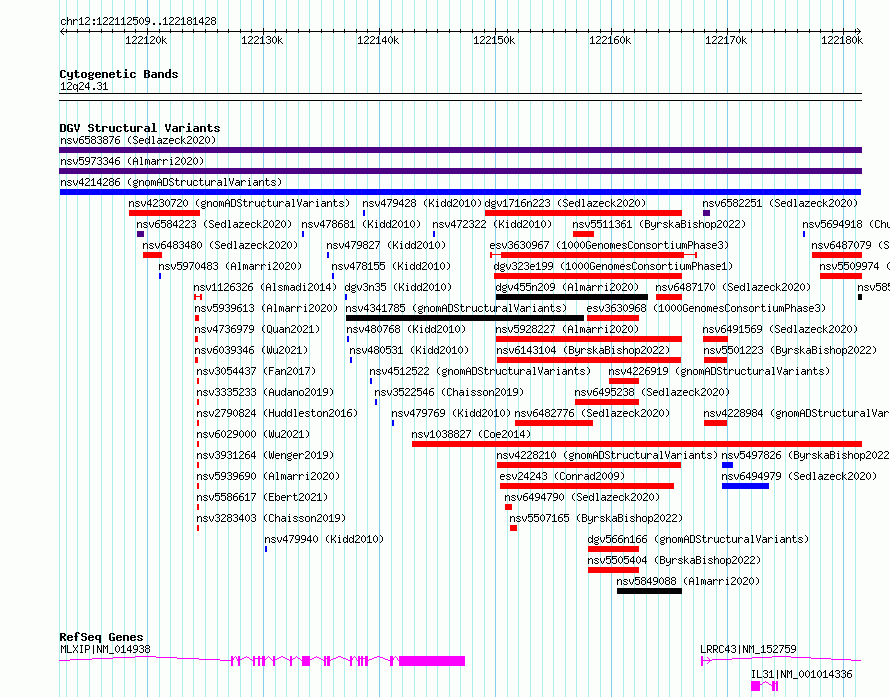Image resolution: width=890 pixels, height=697 pixels.
Task: Click nsv479769 (Kidd2010) label
Action: click(x=451, y=413)
